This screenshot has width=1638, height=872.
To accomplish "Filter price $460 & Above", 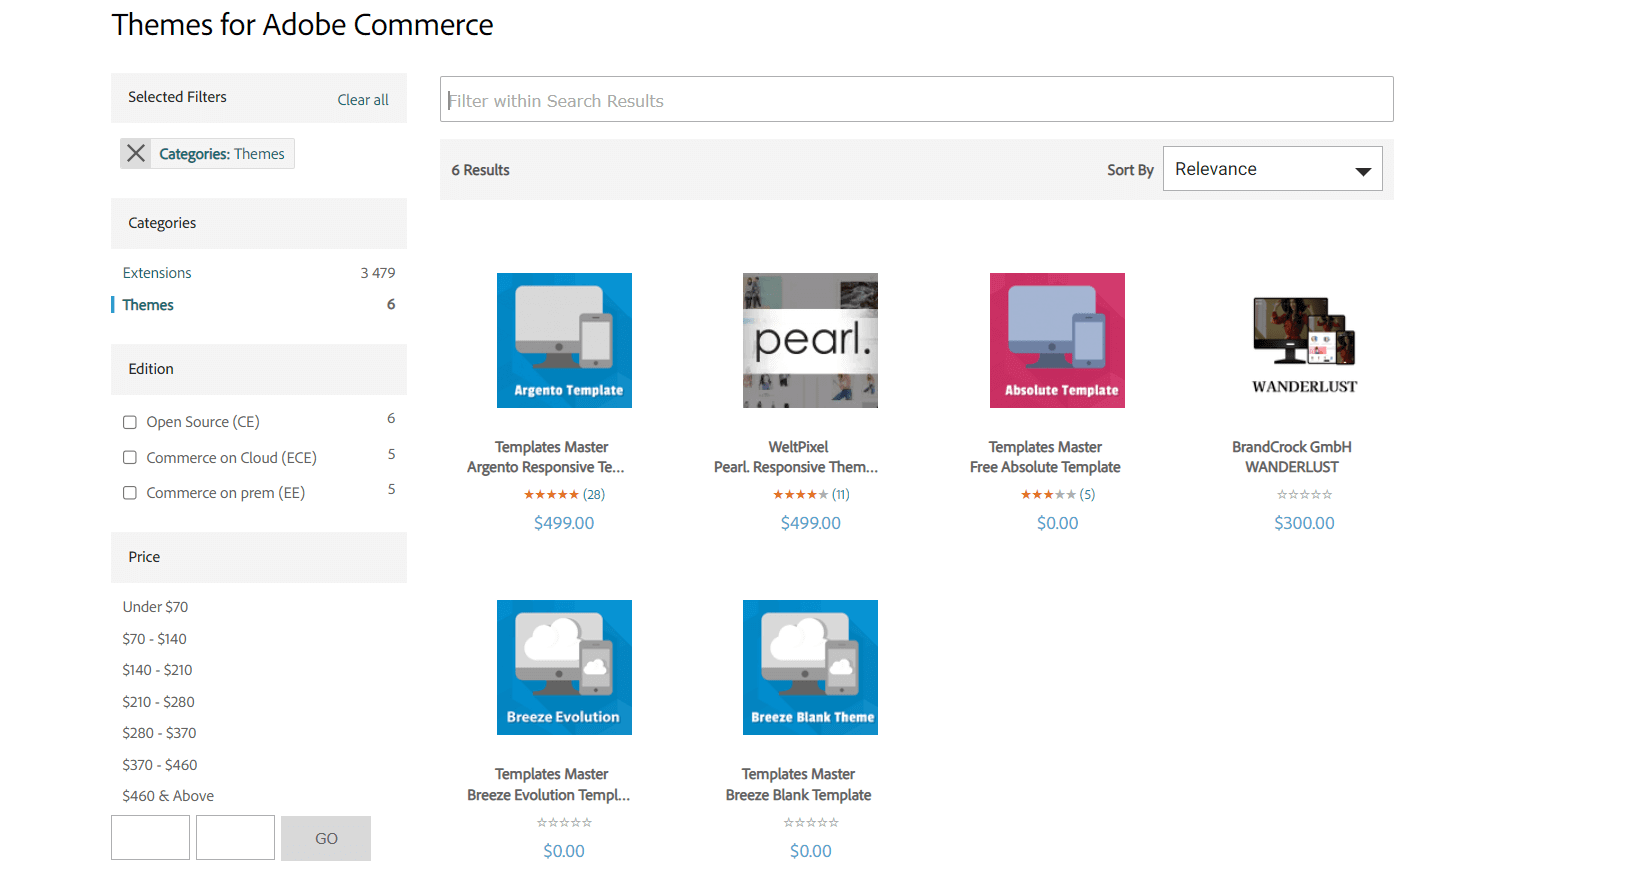I will pyautogui.click(x=168, y=795).
